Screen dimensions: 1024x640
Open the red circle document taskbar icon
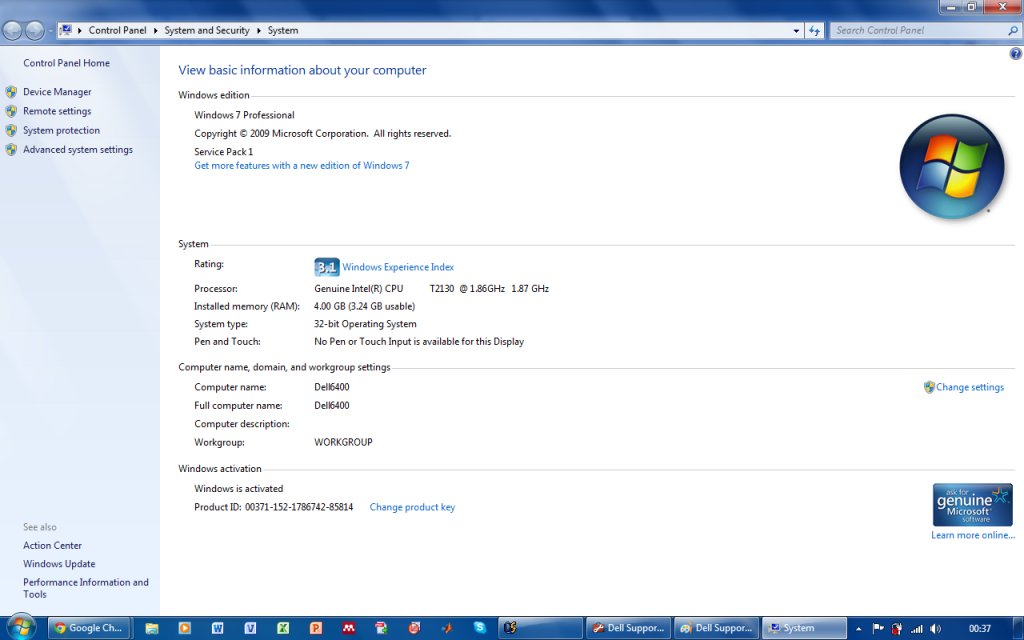tap(414, 628)
